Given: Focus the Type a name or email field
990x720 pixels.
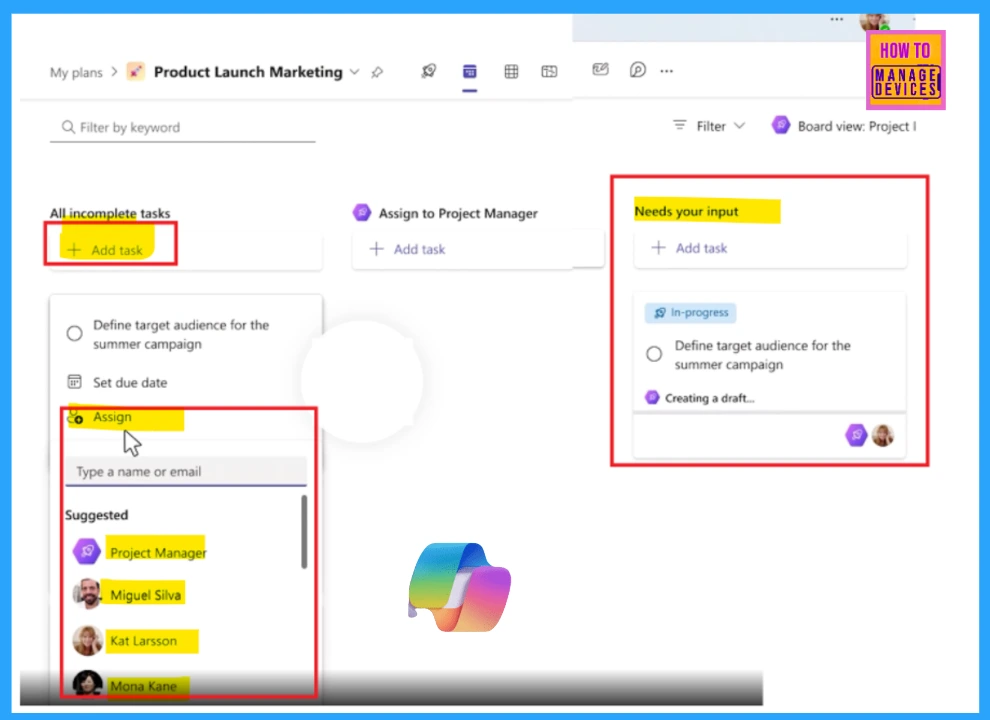Looking at the screenshot, I should [x=186, y=472].
